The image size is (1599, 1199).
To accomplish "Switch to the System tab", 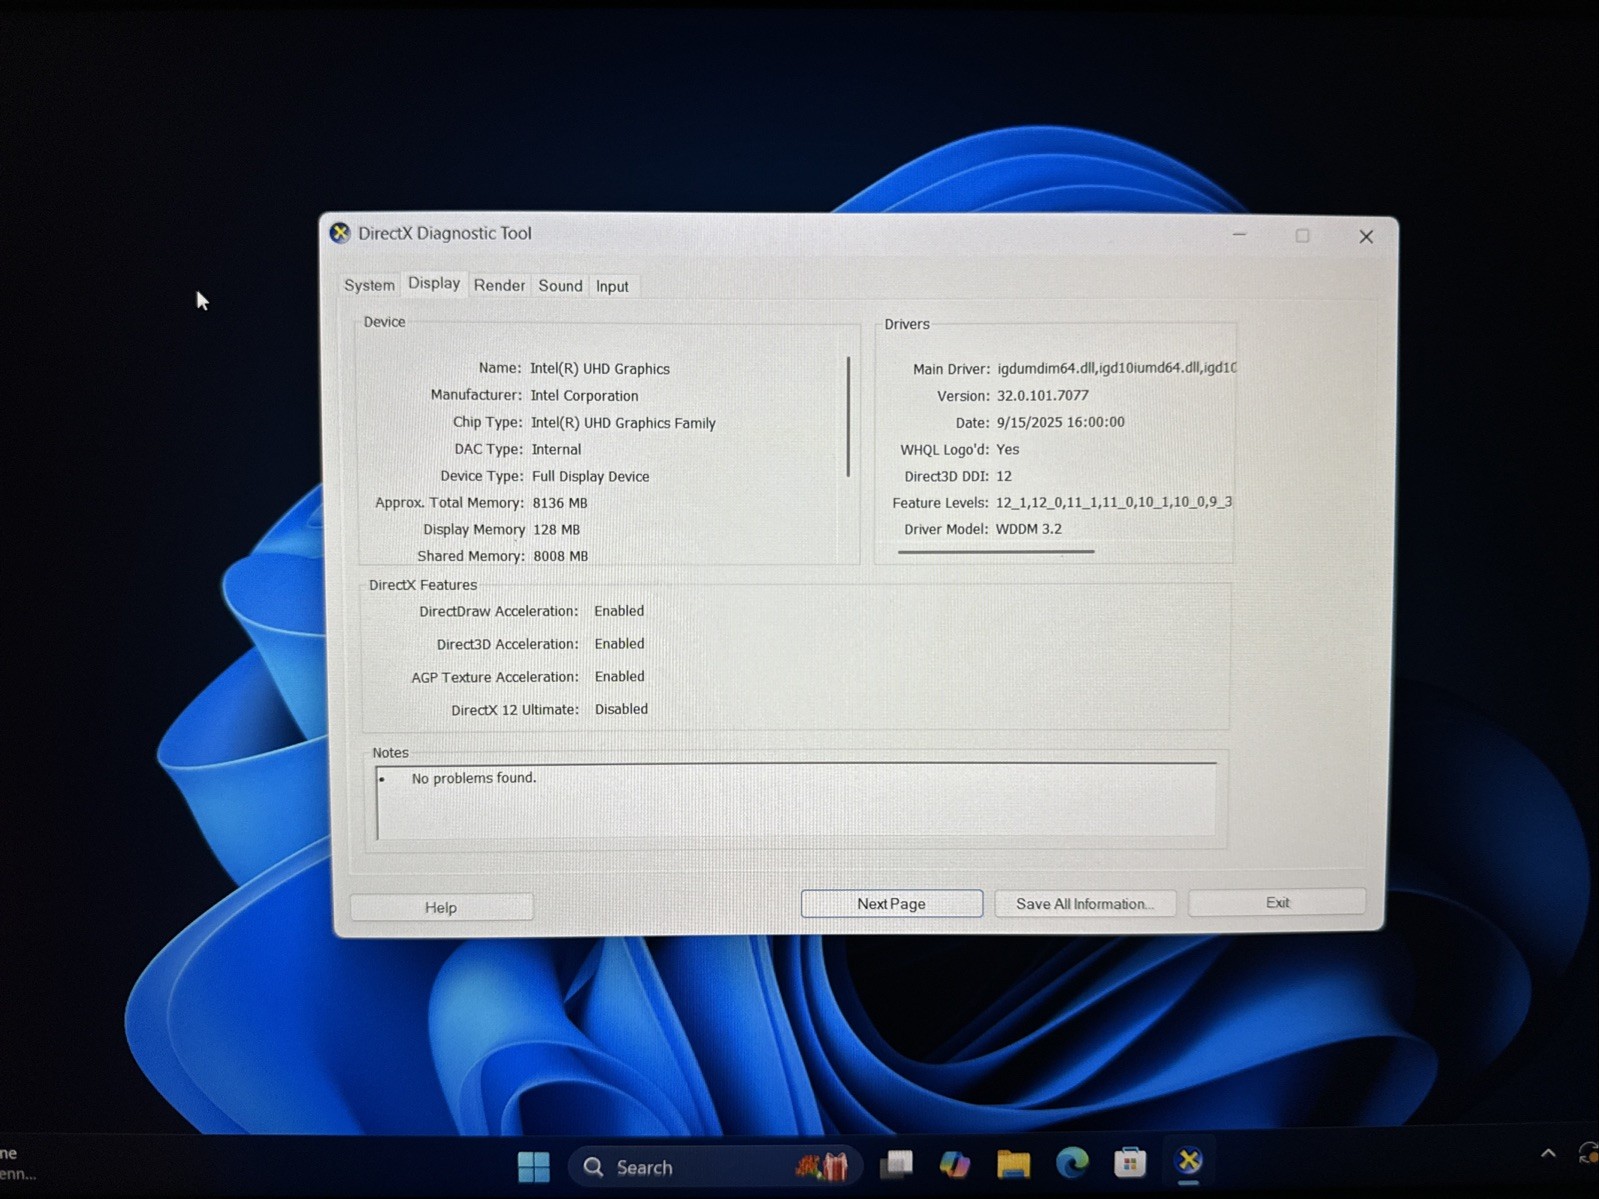I will [x=369, y=285].
